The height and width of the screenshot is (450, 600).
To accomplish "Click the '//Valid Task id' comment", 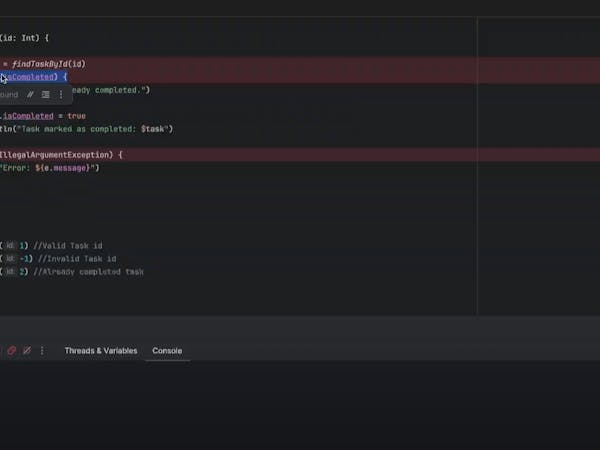I will coord(68,246).
